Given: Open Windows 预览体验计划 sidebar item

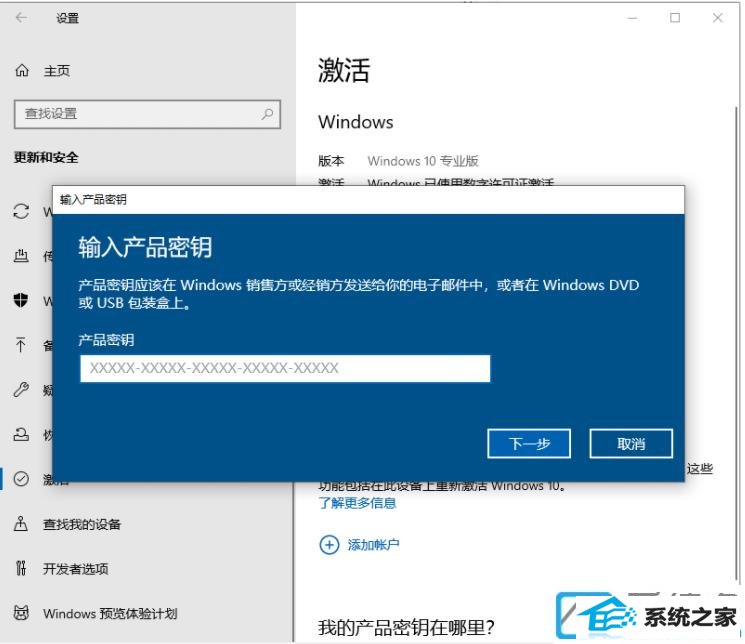Looking at the screenshot, I should [110, 614].
